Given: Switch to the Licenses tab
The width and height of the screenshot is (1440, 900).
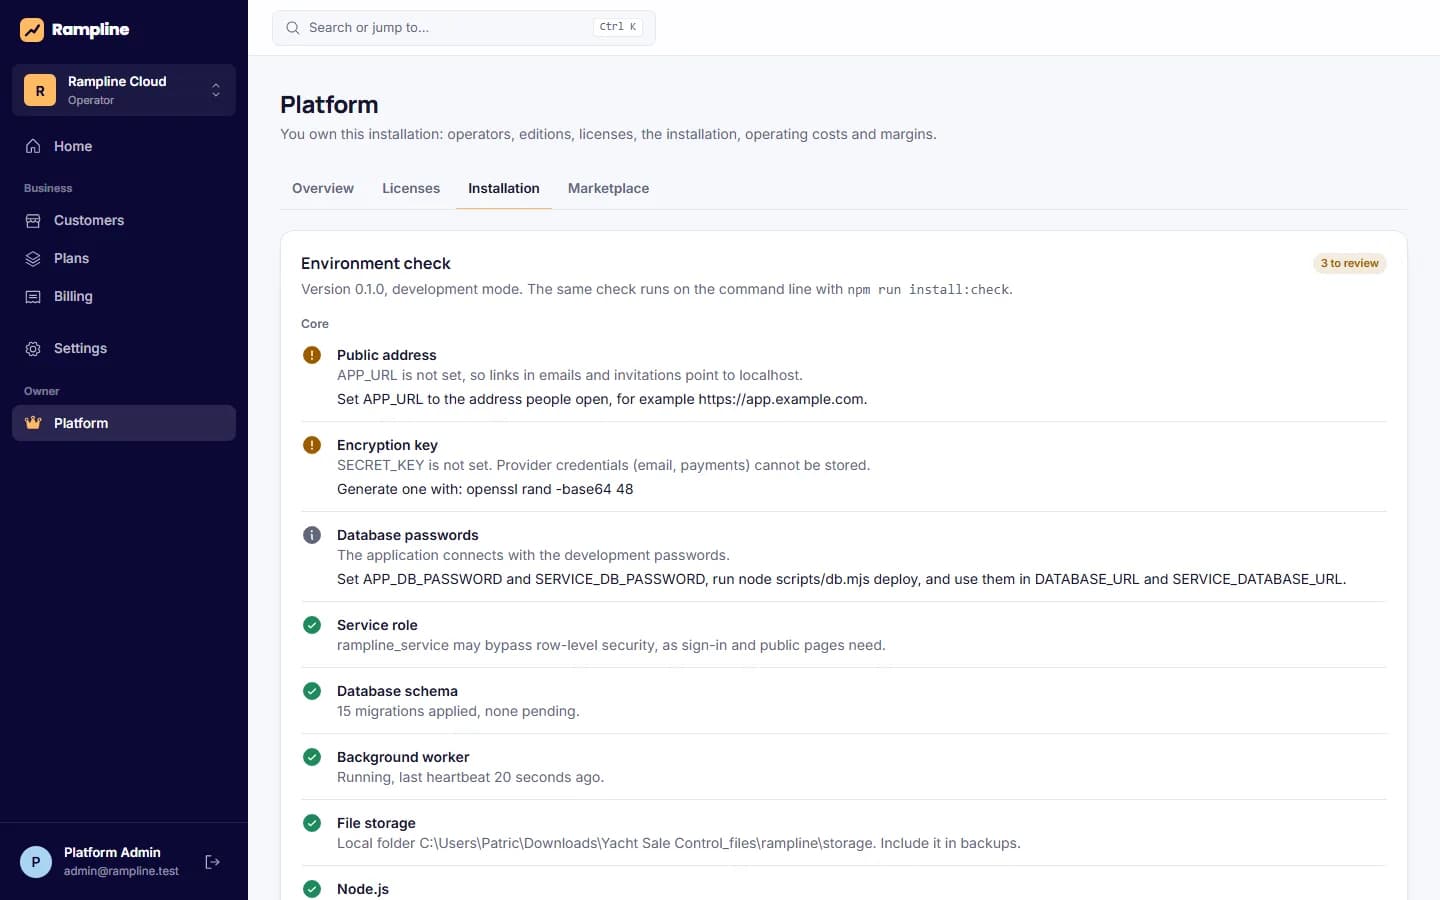Looking at the screenshot, I should coord(411,188).
